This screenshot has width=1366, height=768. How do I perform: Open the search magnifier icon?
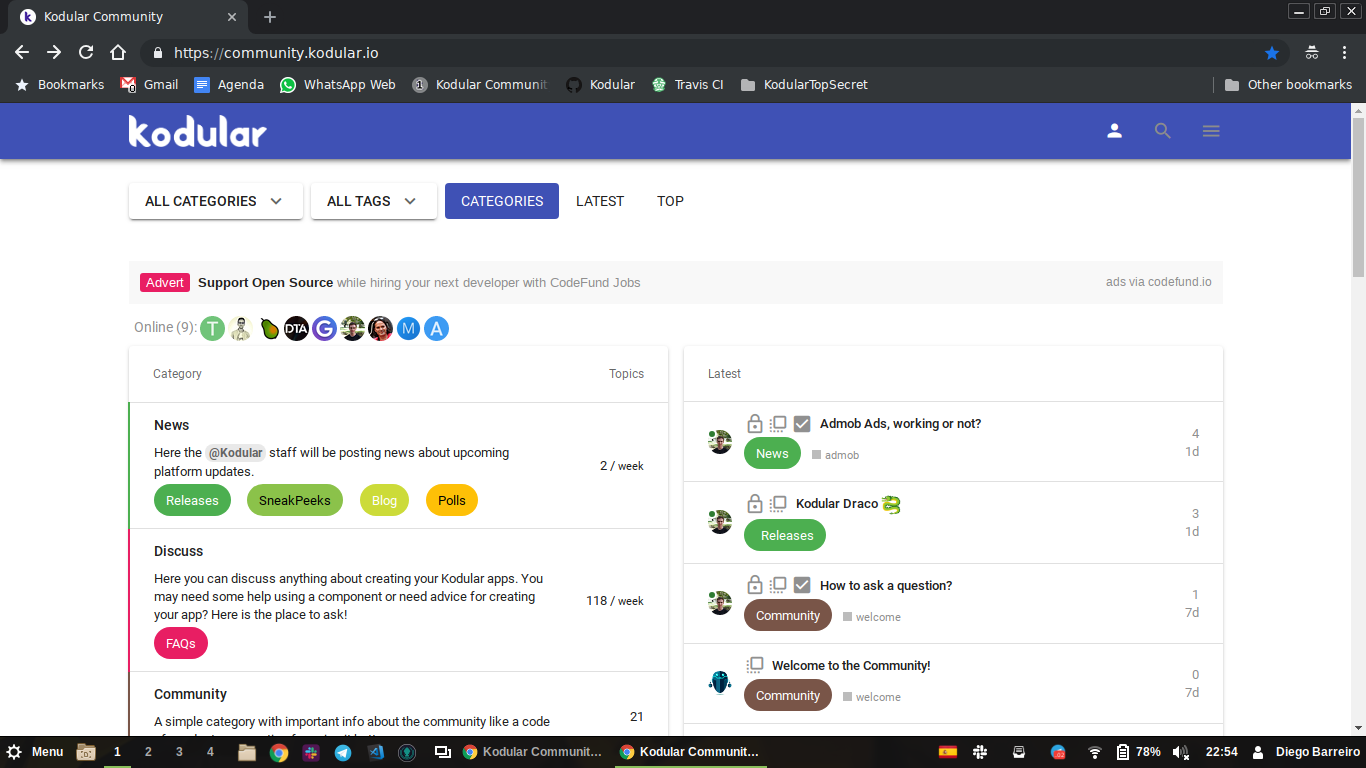(1162, 131)
